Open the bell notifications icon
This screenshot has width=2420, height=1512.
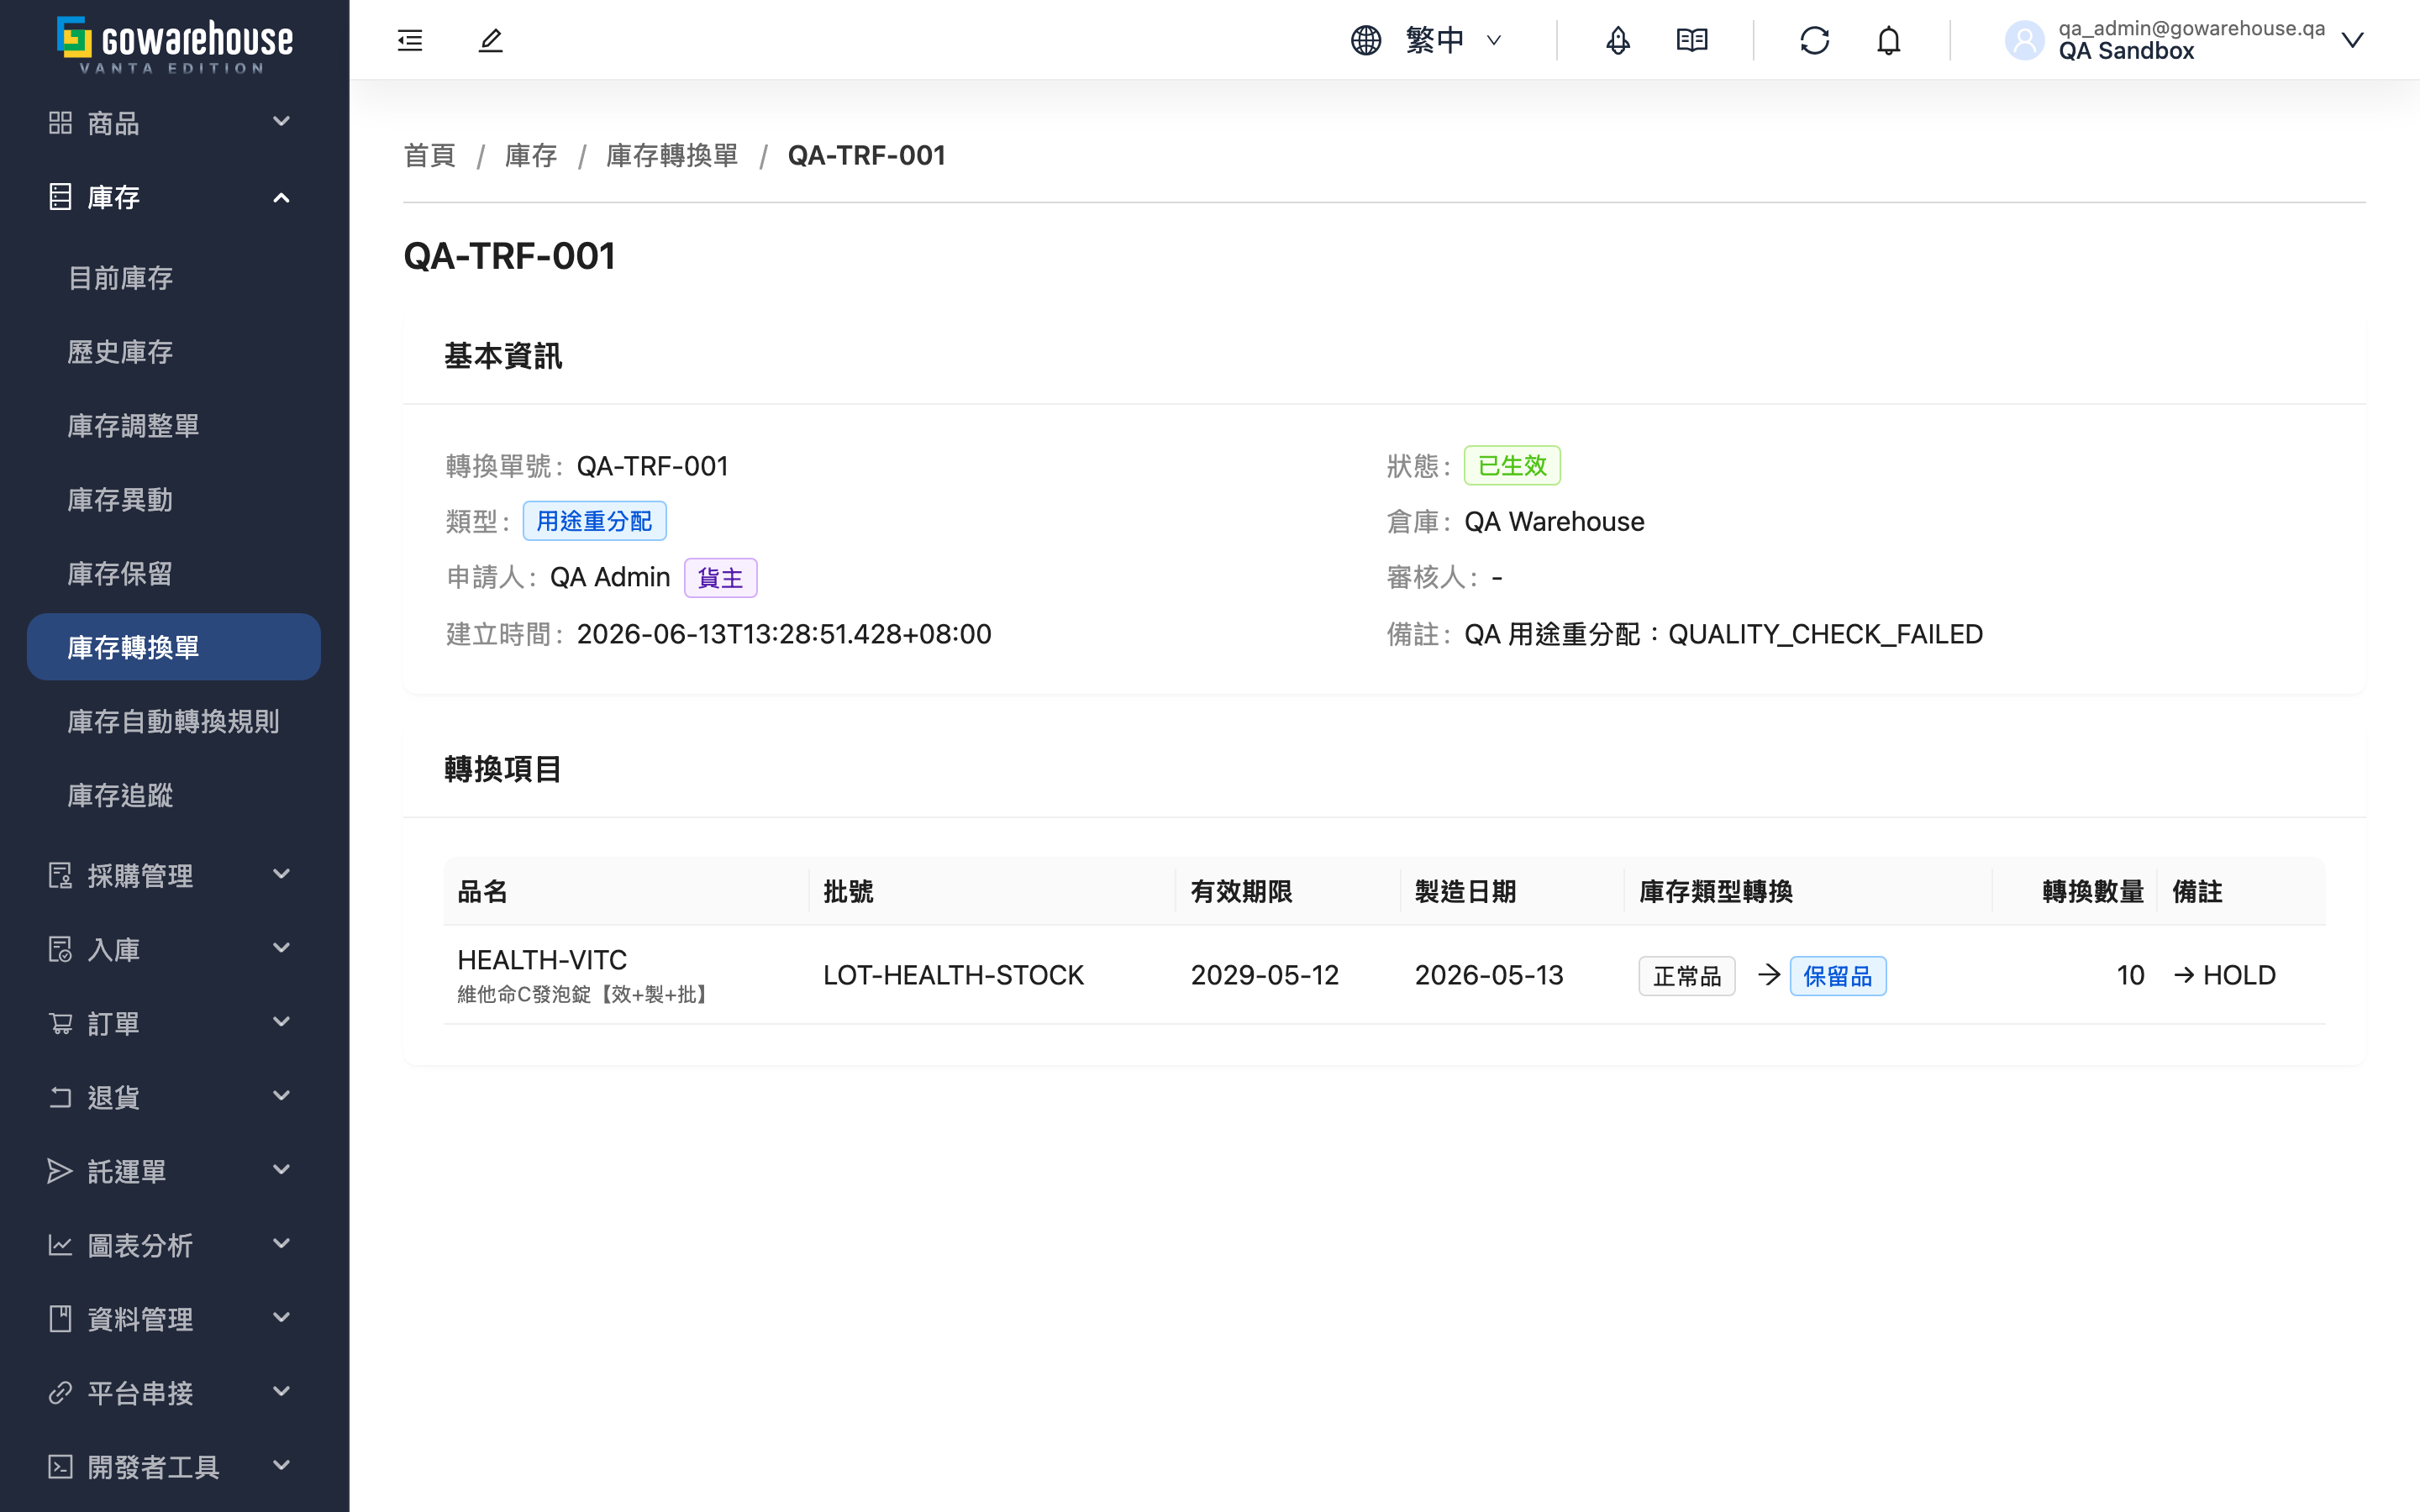[1888, 40]
